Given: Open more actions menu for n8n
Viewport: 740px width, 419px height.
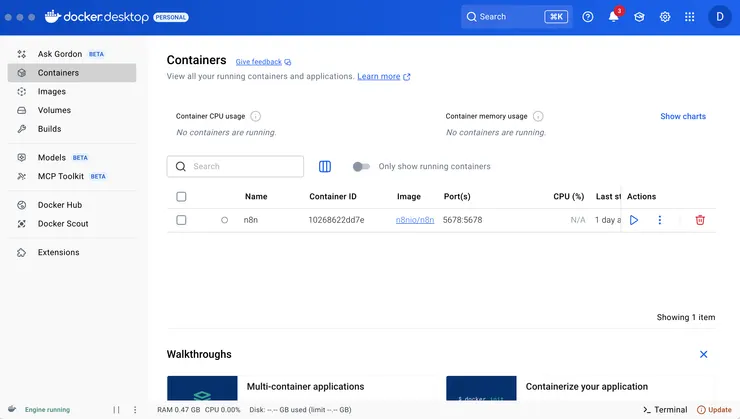Looking at the screenshot, I should (659, 220).
